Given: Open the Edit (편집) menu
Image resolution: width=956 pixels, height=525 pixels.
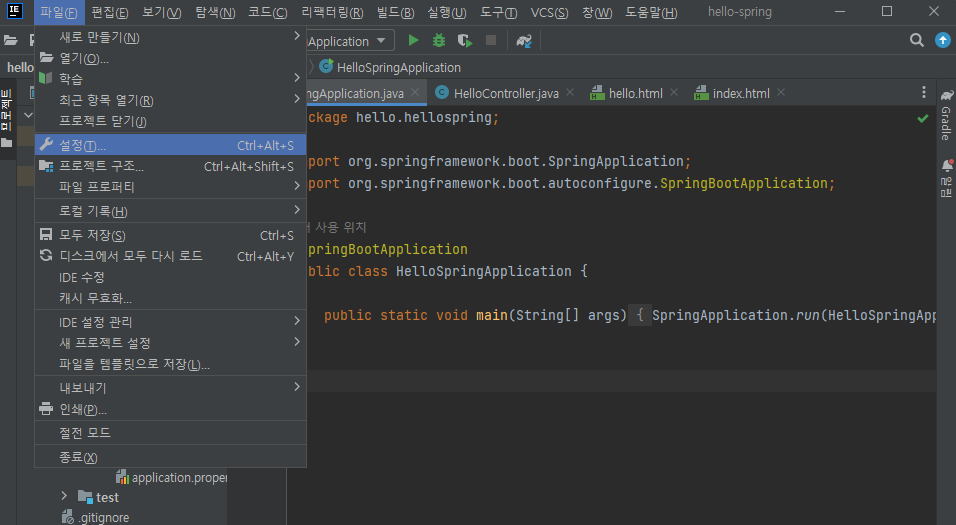Looking at the screenshot, I should [x=110, y=12].
